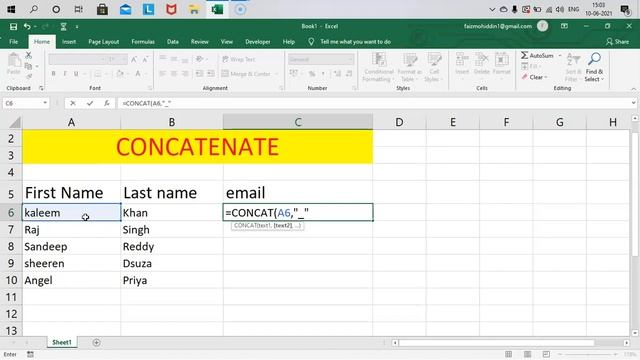Image resolution: width=640 pixels, height=360 pixels.
Task: Click in the formula bar input
Action: 373,103
